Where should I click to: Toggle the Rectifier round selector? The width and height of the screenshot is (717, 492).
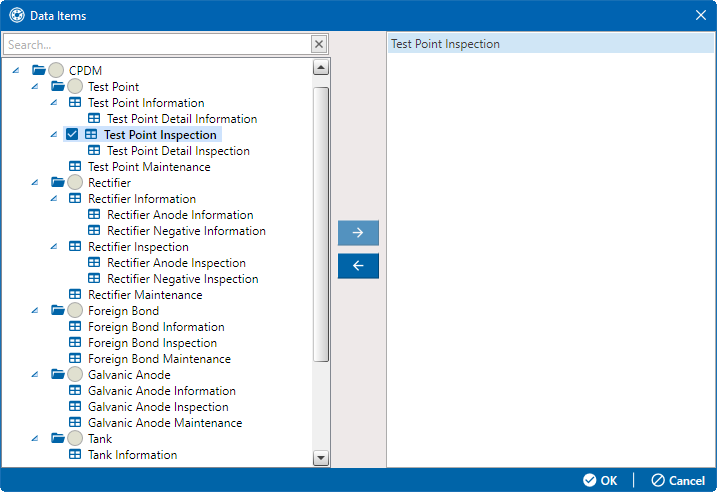[x=75, y=182]
